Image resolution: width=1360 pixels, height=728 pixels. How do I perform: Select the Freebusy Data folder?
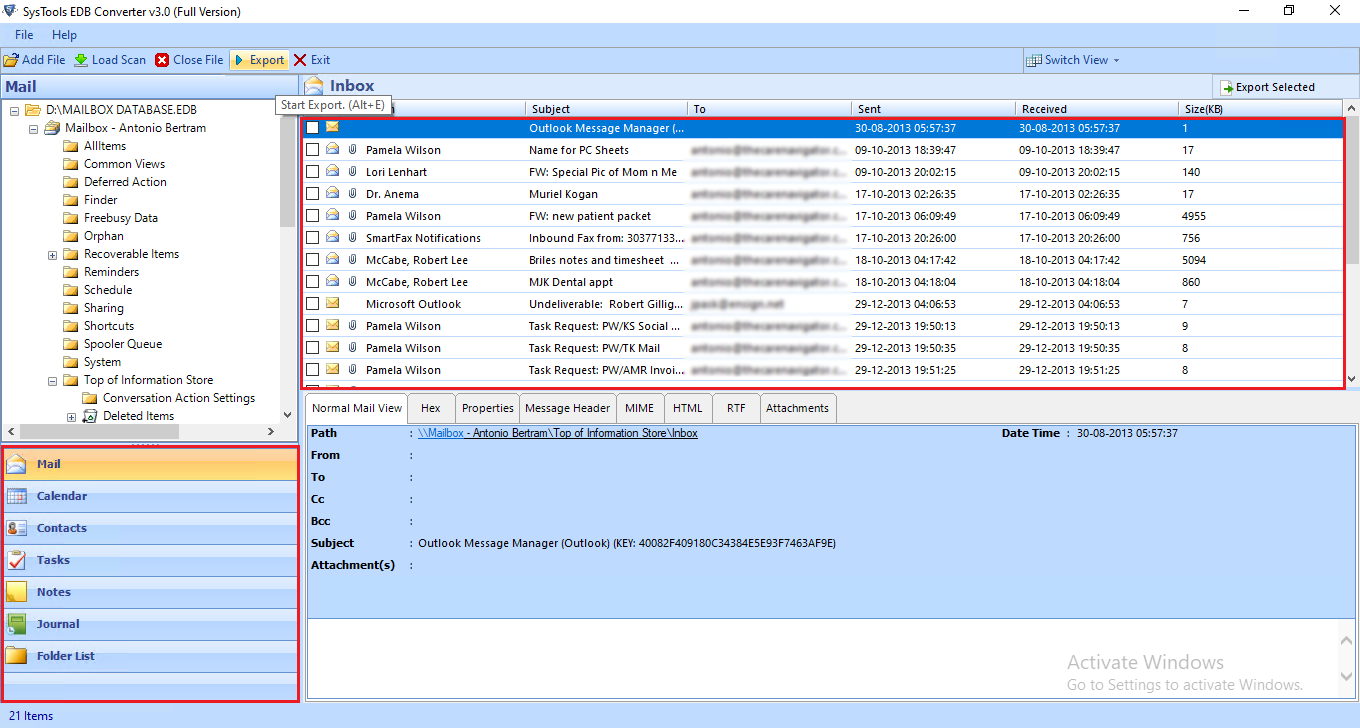111,218
